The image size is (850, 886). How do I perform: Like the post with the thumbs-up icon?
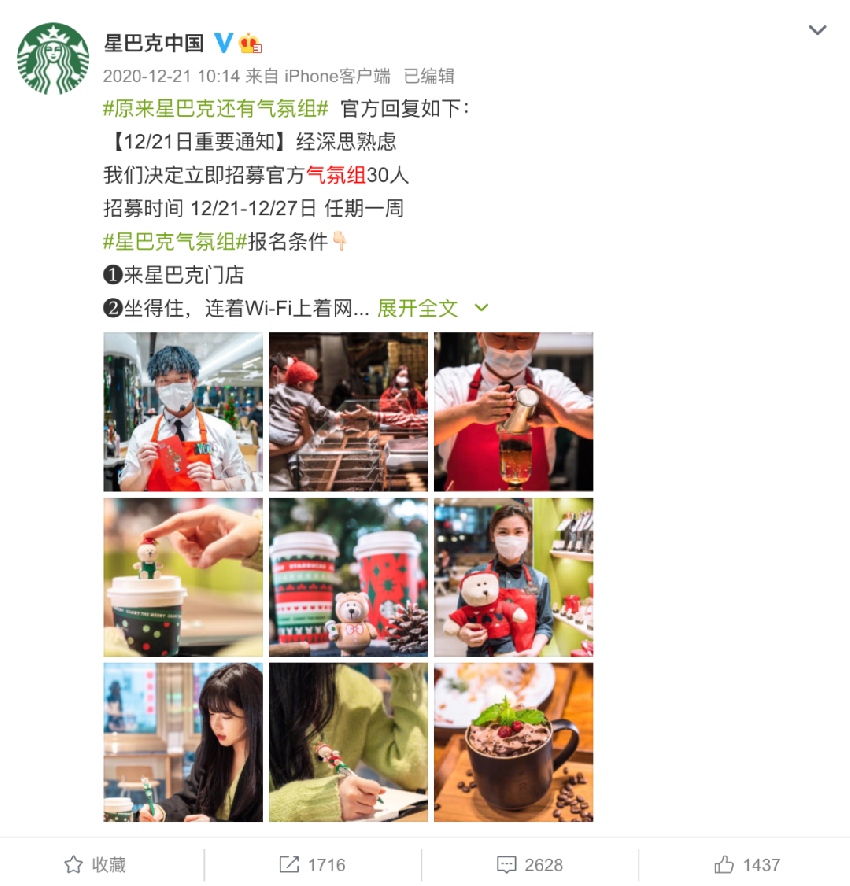[x=724, y=864]
